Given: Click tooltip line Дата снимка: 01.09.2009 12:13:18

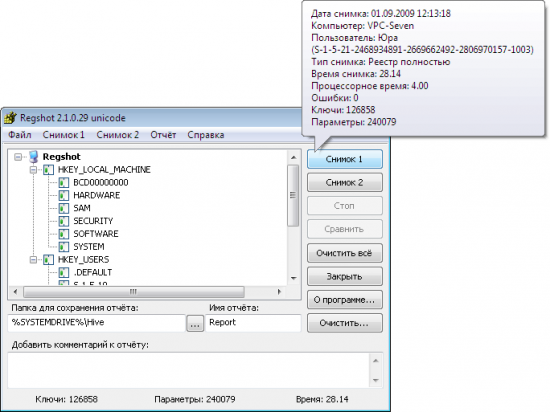Looking at the screenshot, I should point(381,14).
